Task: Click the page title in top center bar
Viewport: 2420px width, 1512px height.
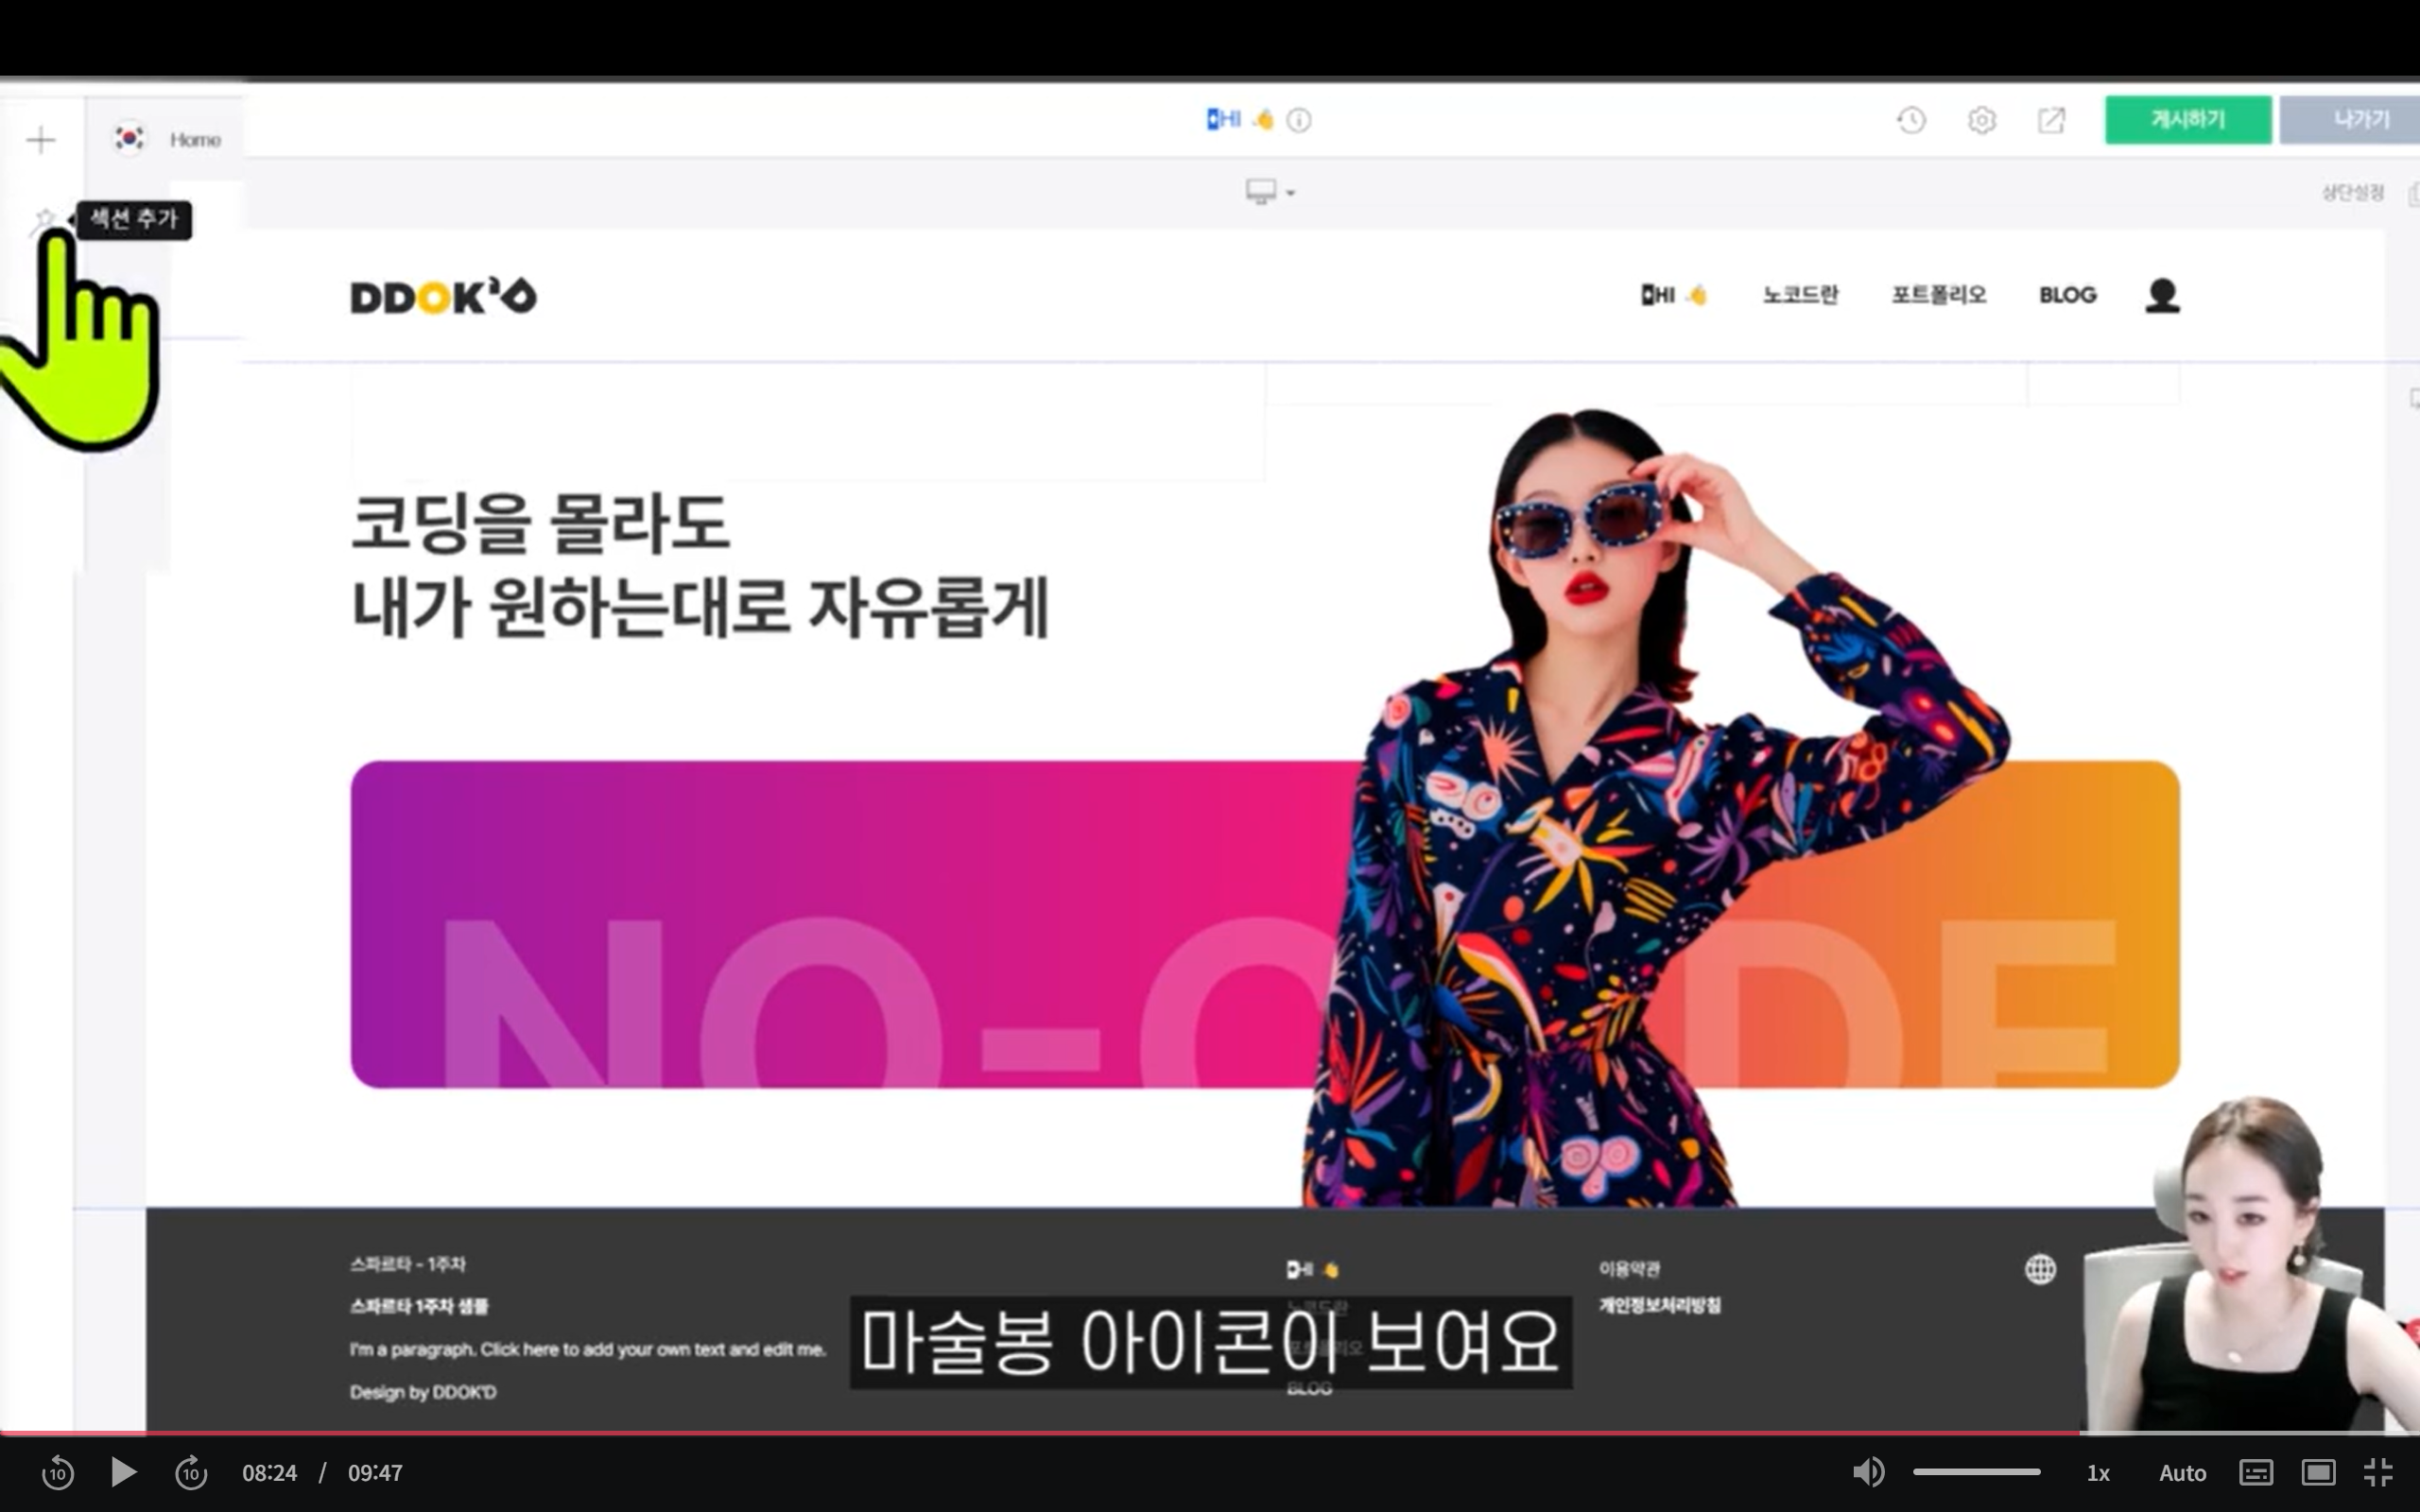Action: pyautogui.click(x=1240, y=120)
